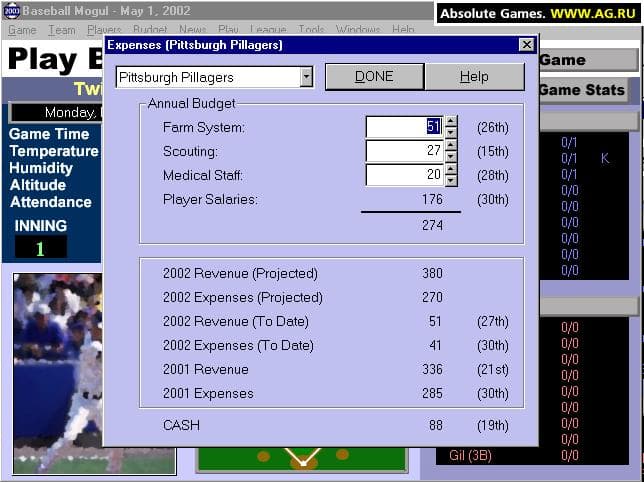Click the 2001 Revenue label
The image size is (644, 482).
click(x=206, y=369)
